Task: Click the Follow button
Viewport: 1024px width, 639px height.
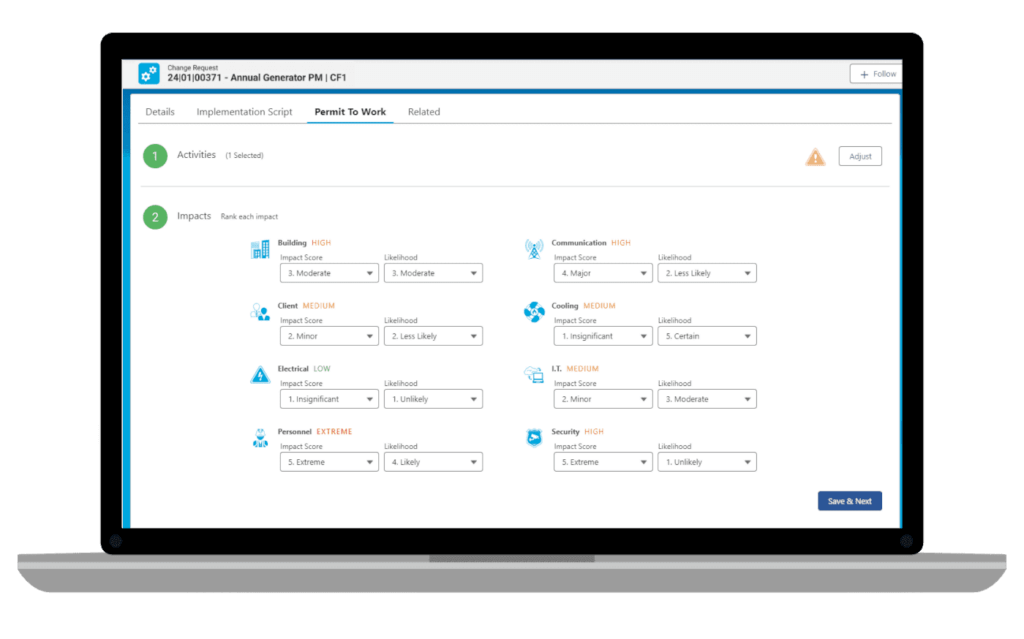Action: point(875,73)
